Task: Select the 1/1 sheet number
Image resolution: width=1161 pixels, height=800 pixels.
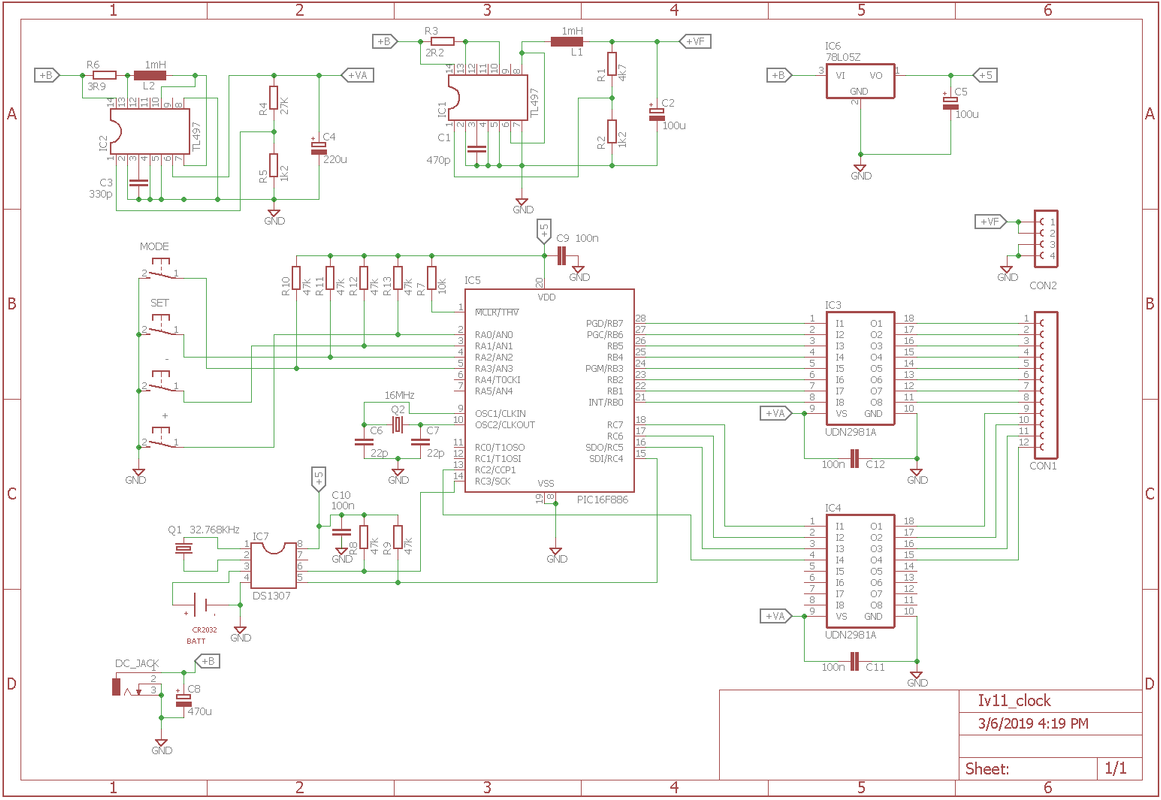Action: click(x=1115, y=768)
